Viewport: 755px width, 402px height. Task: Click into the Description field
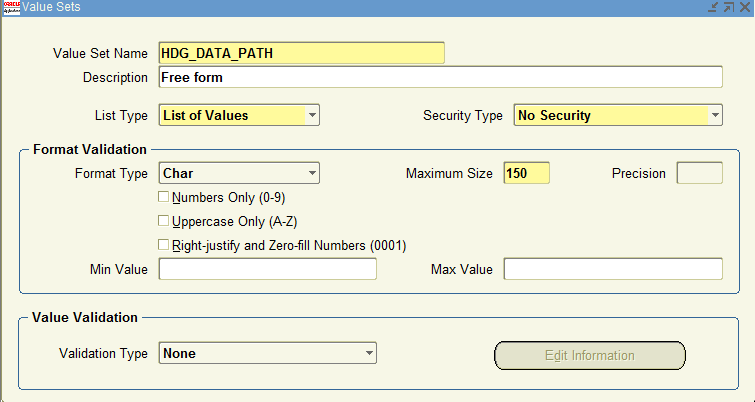point(441,77)
